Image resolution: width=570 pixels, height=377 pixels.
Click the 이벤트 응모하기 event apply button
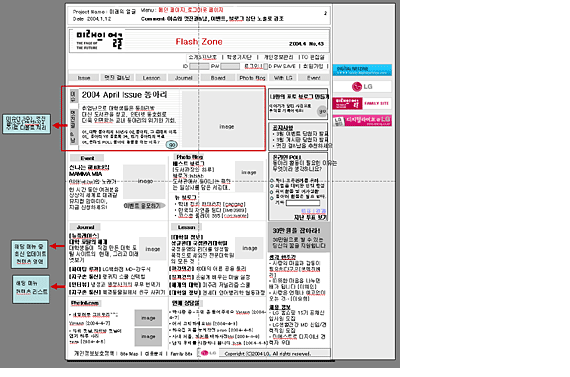(144, 206)
